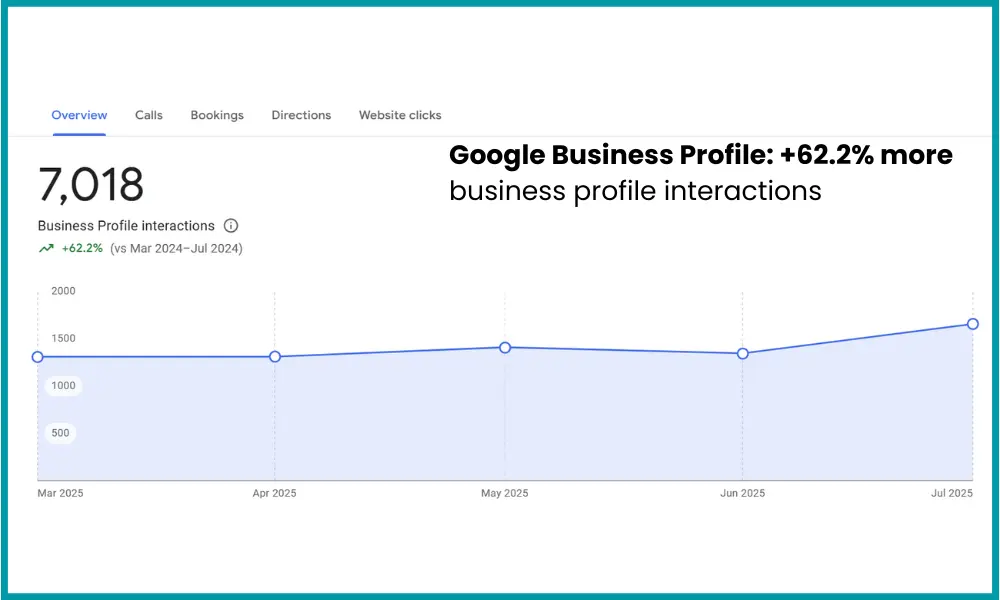The width and height of the screenshot is (1000, 600).
Task: Switch to the Overview tab
Action: [x=79, y=115]
